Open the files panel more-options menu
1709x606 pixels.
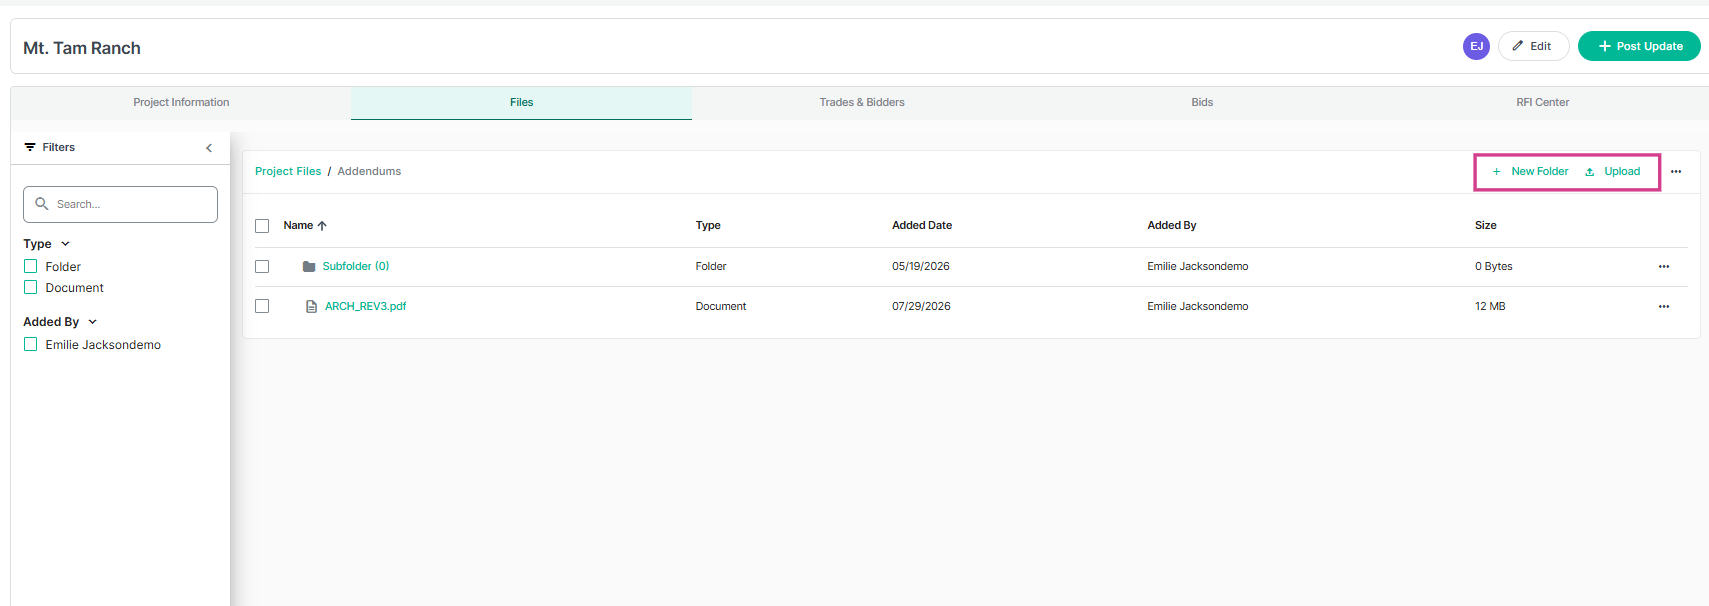tap(1676, 172)
